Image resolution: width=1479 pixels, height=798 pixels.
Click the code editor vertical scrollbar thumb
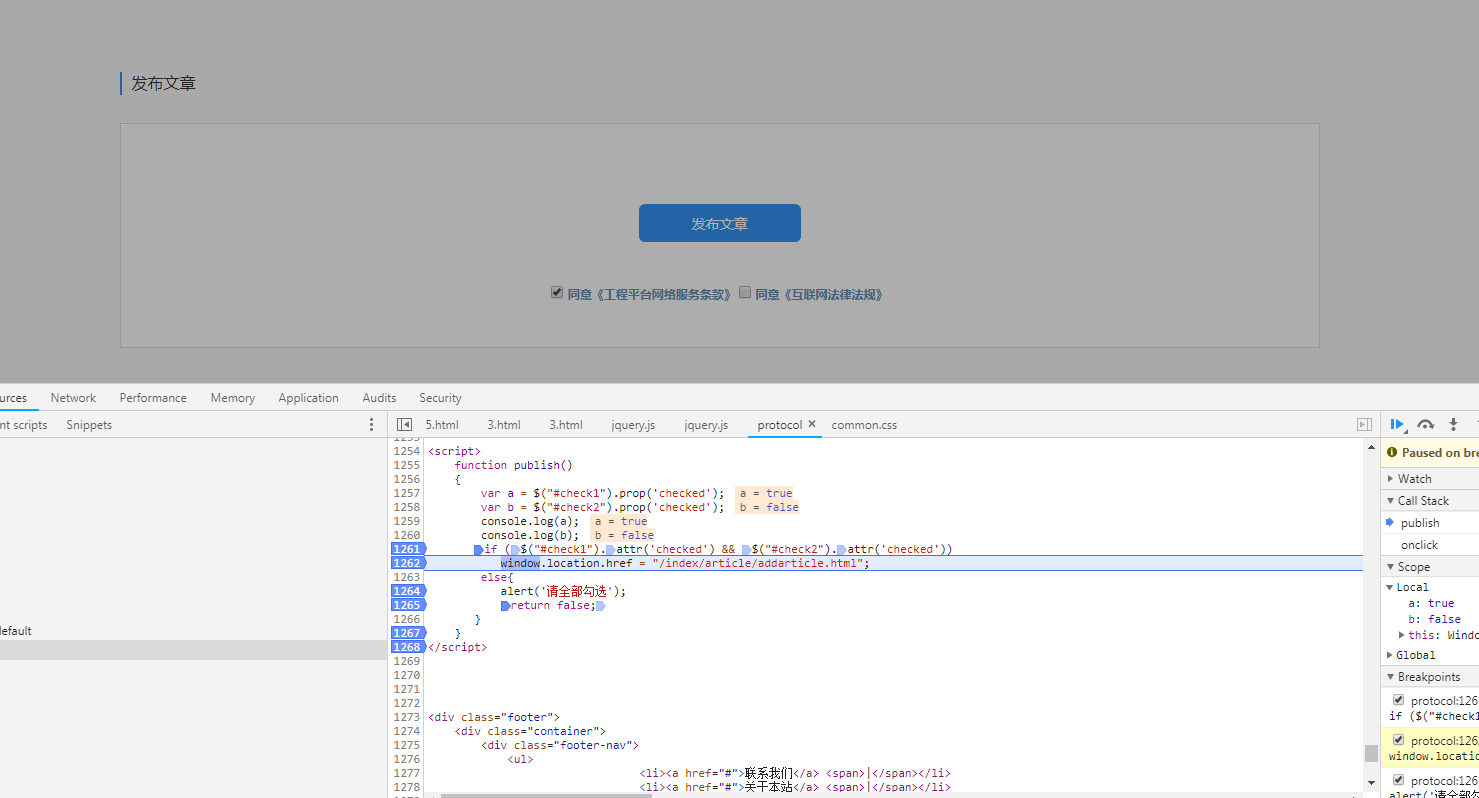pyautogui.click(x=1370, y=753)
